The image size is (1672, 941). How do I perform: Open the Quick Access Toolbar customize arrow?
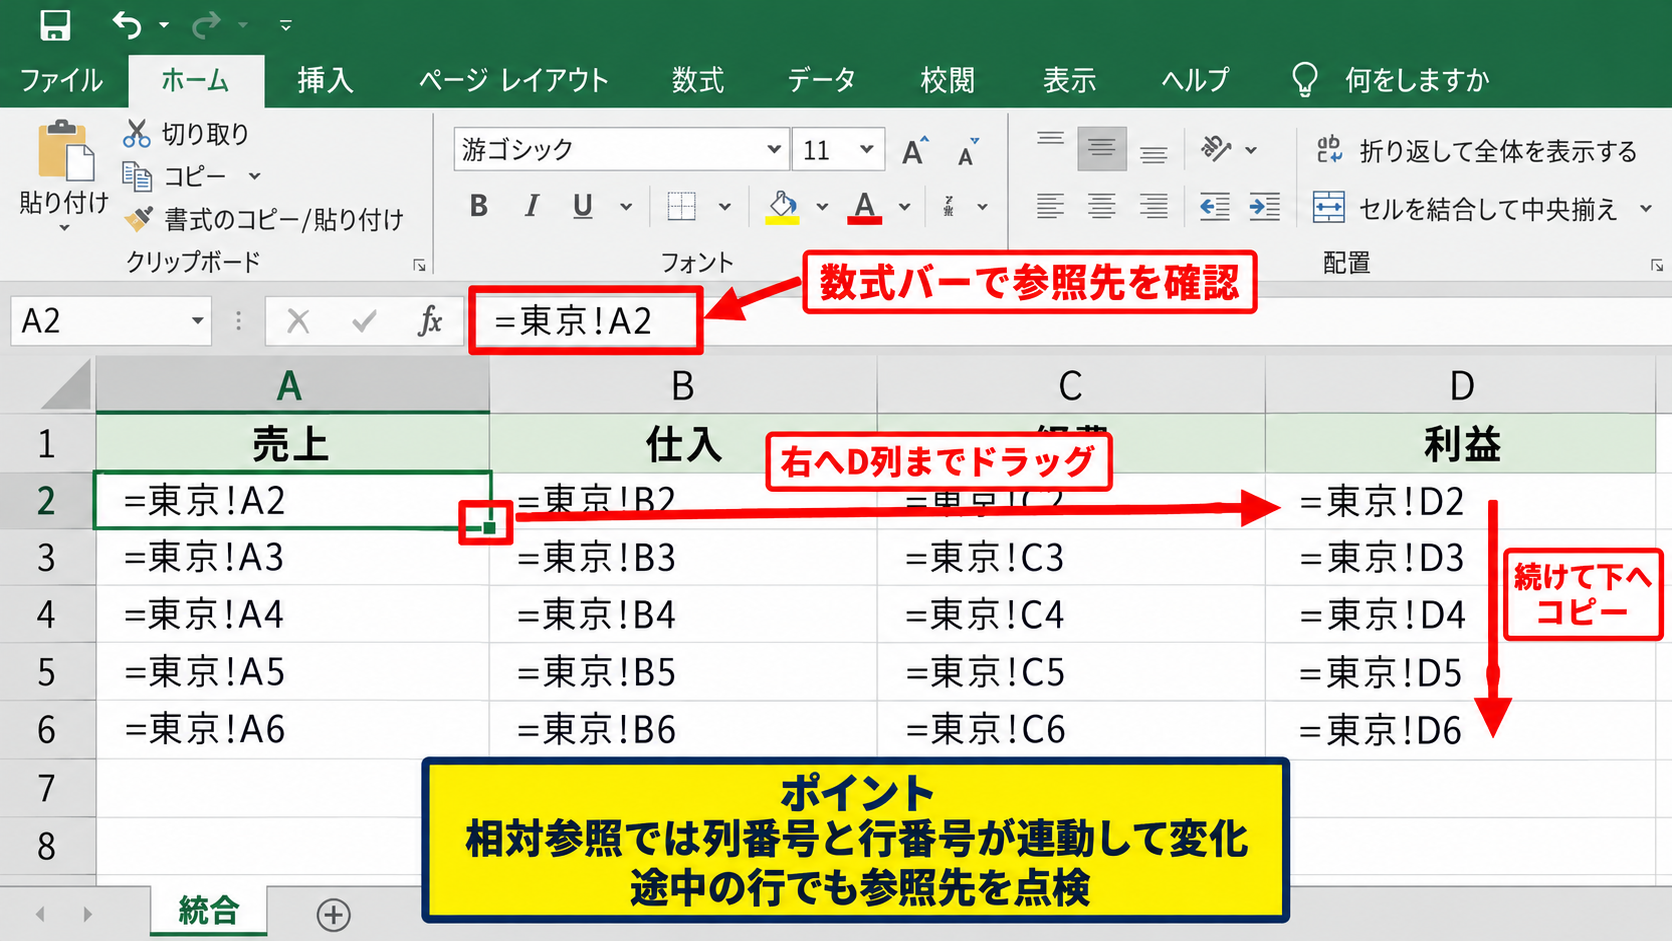click(x=286, y=26)
